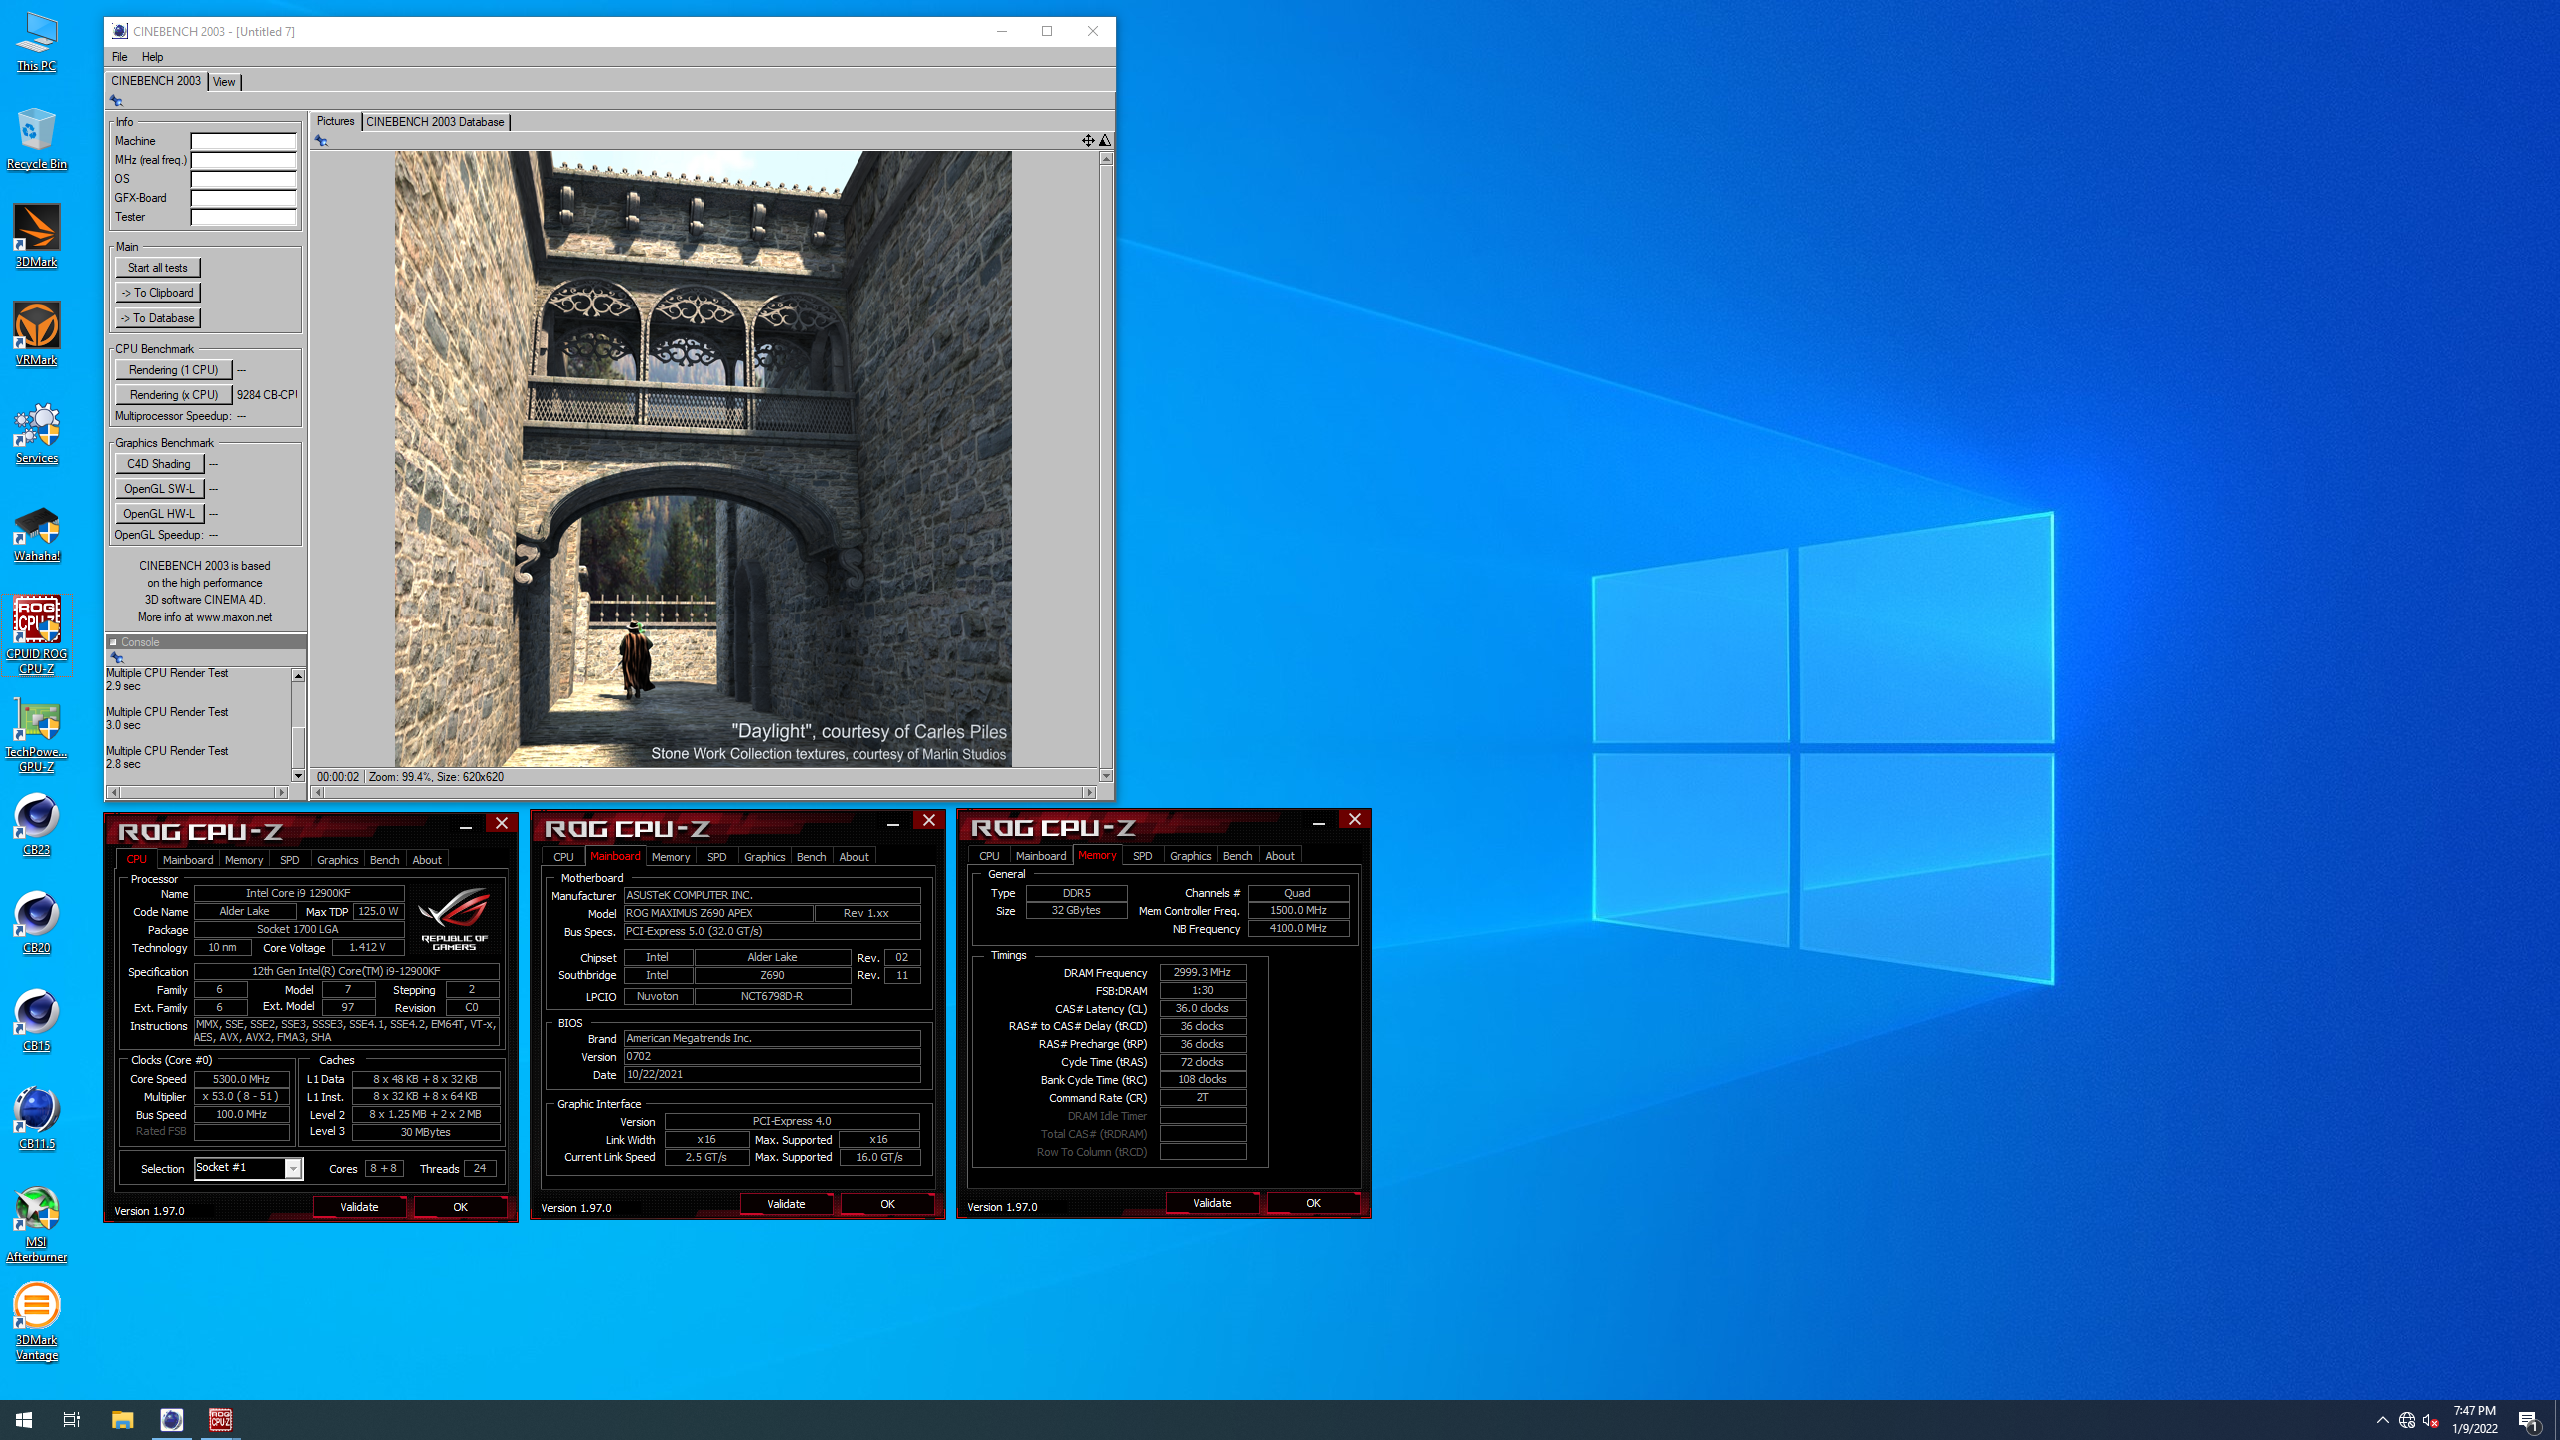Run C4D Shading benchmark
The image size is (2560, 1440).
(x=159, y=464)
